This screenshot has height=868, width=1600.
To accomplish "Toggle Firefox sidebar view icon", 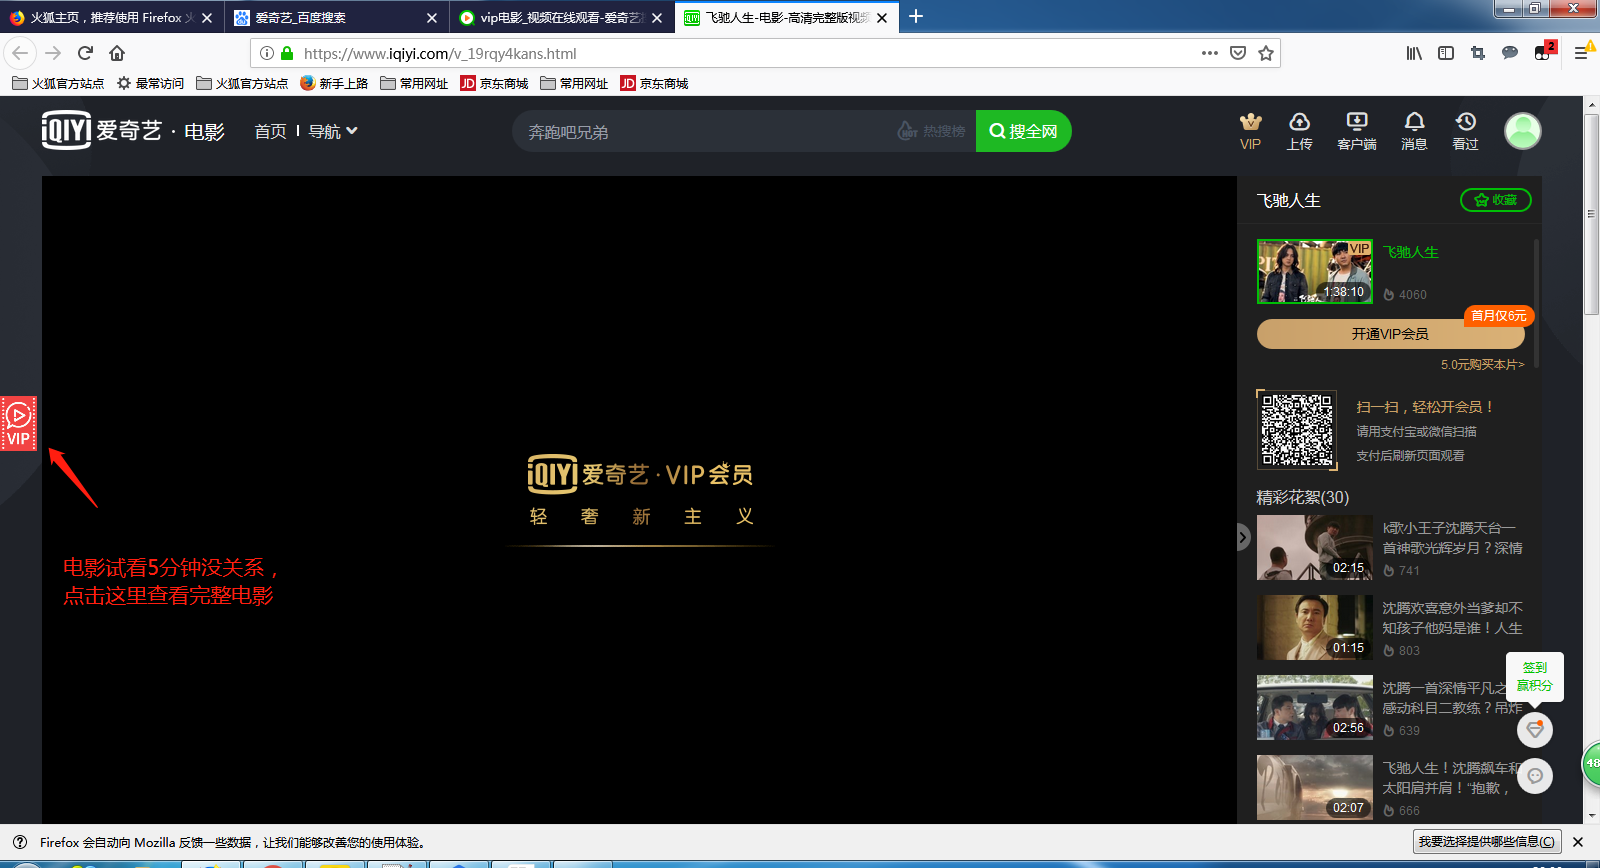I will [x=1446, y=53].
